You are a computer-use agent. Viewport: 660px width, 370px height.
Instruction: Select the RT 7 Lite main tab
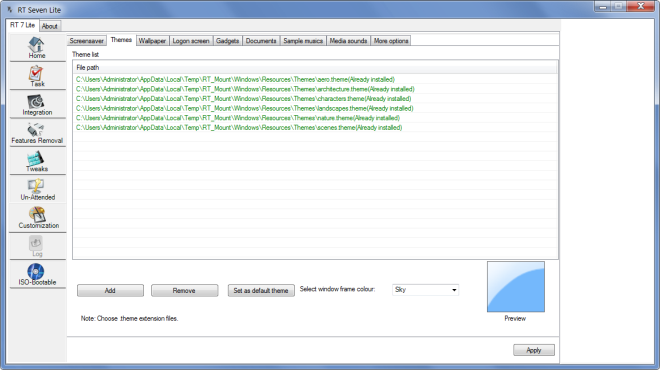tap(22, 25)
